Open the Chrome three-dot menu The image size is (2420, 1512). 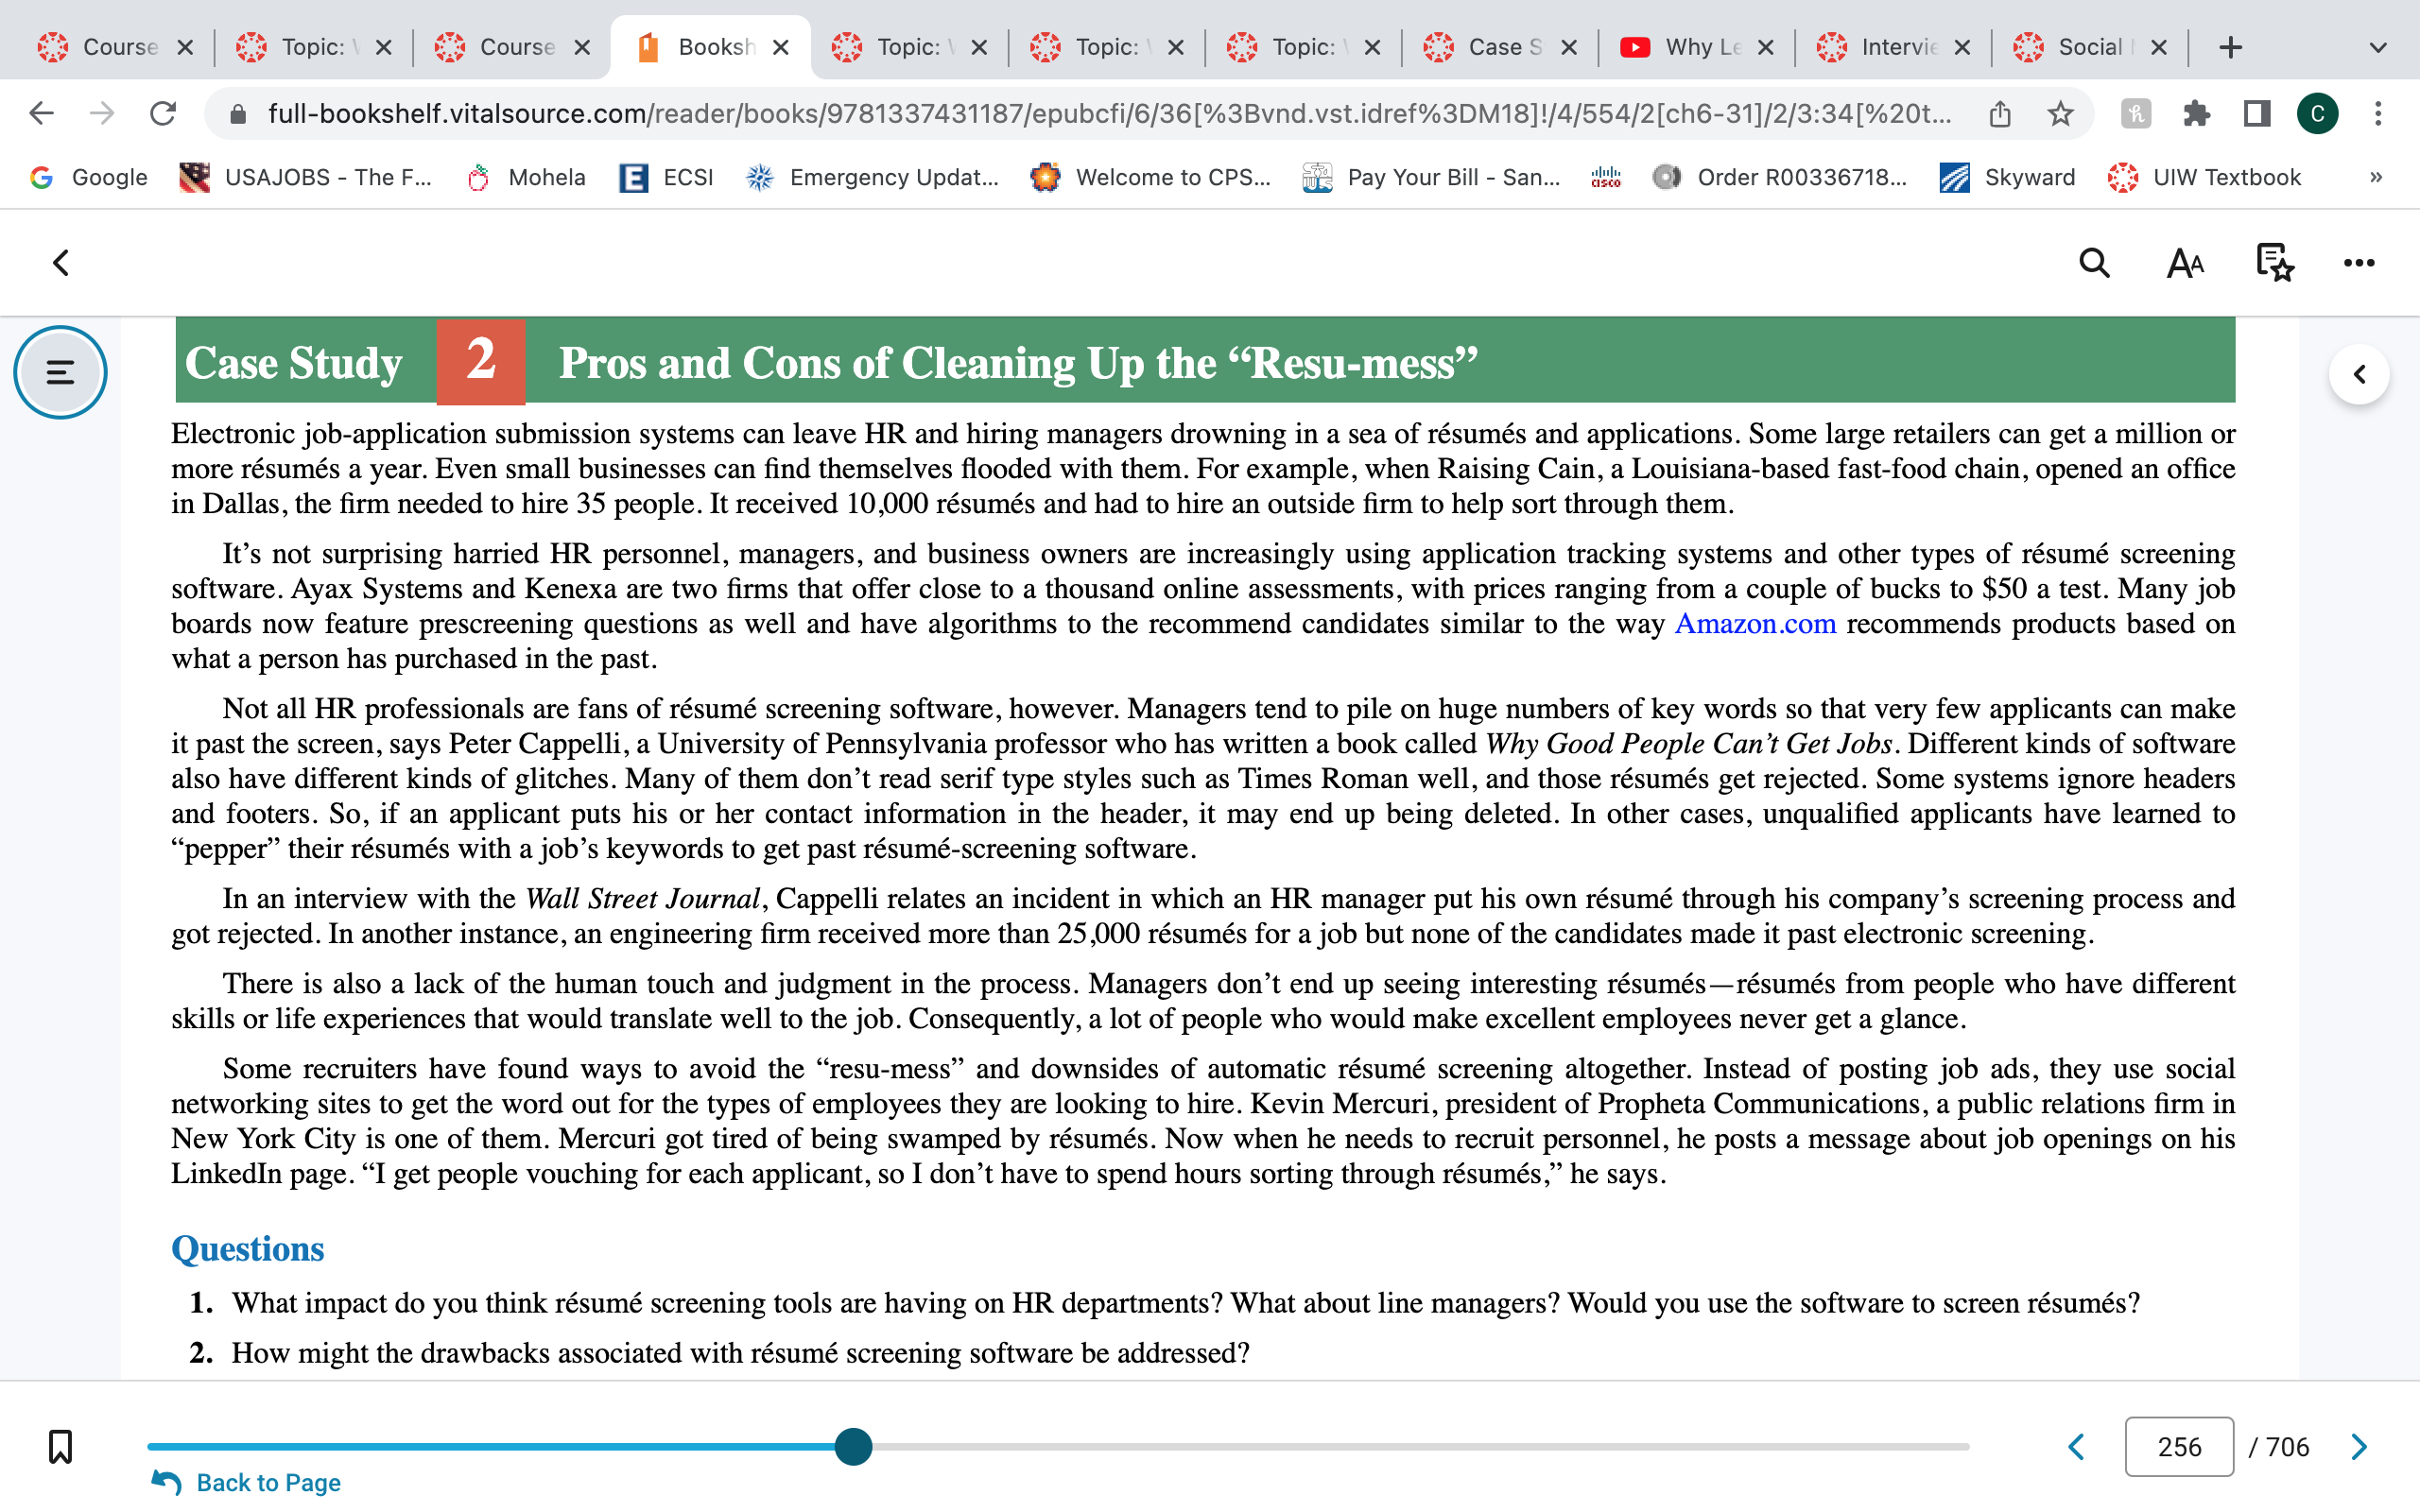click(2378, 114)
